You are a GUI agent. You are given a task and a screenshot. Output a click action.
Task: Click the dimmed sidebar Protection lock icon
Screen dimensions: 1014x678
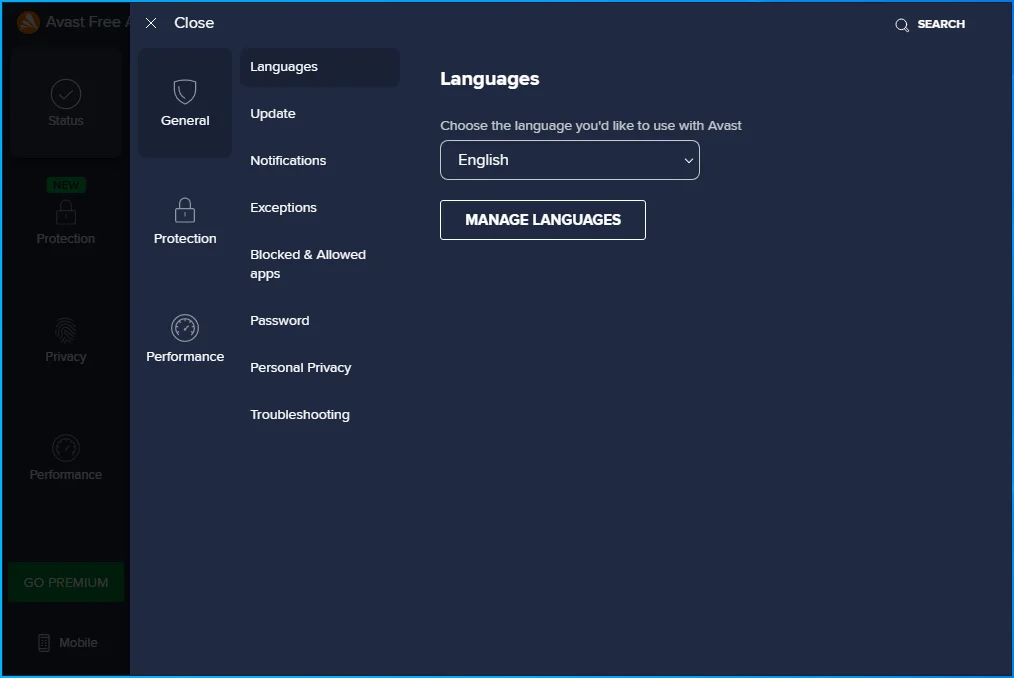pyautogui.click(x=66, y=212)
